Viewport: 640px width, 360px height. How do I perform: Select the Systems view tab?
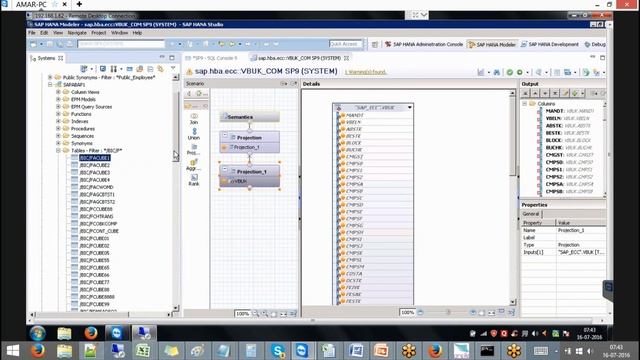tap(46, 58)
